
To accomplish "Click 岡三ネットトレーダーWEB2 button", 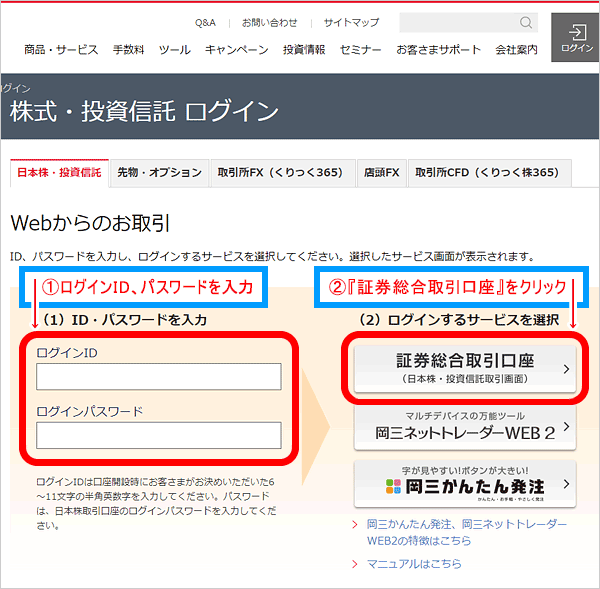I will [x=465, y=427].
